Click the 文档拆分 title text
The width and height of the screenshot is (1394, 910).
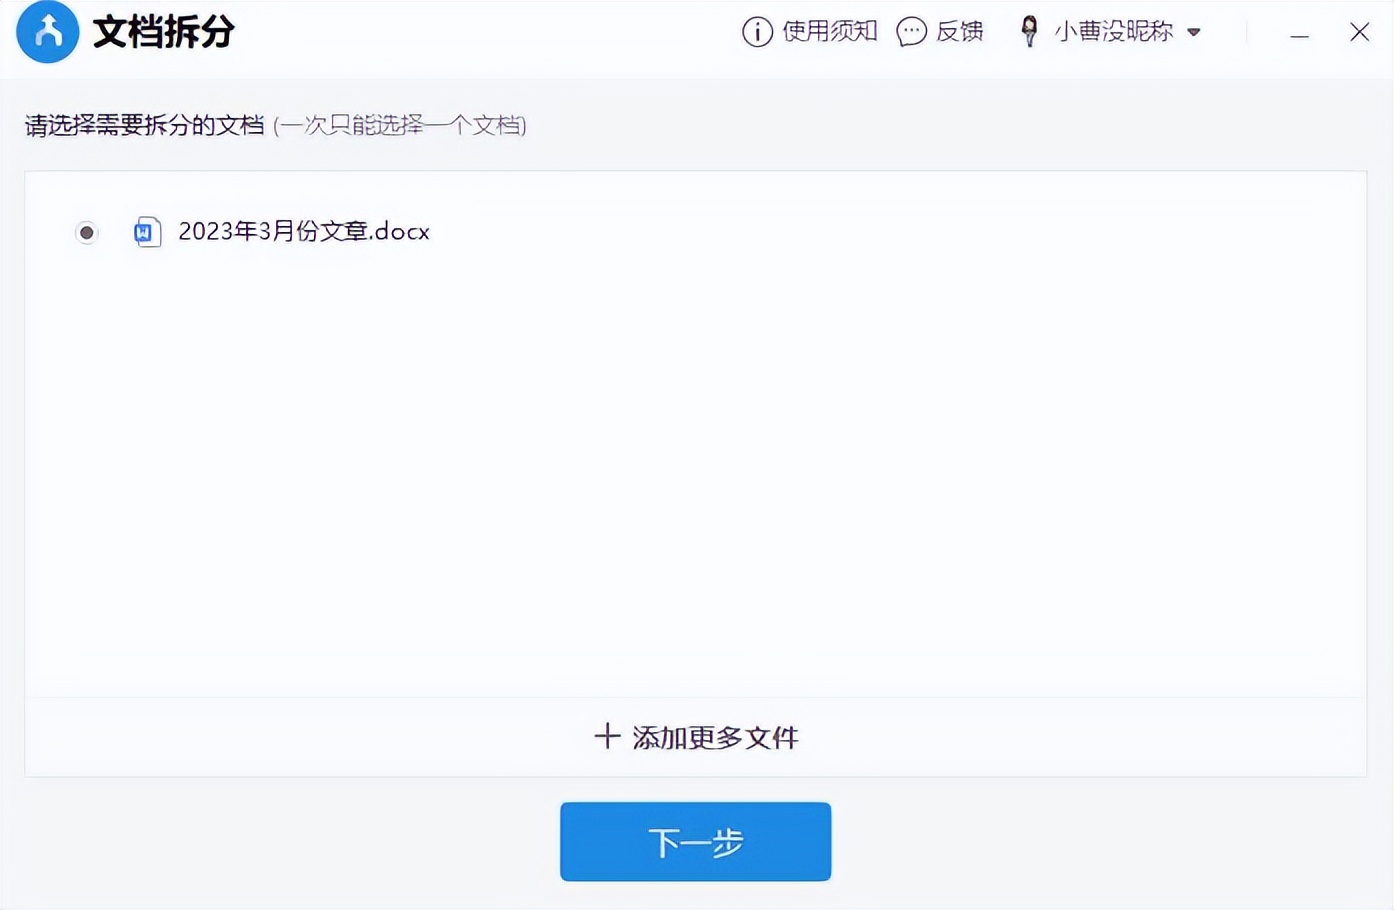[163, 31]
